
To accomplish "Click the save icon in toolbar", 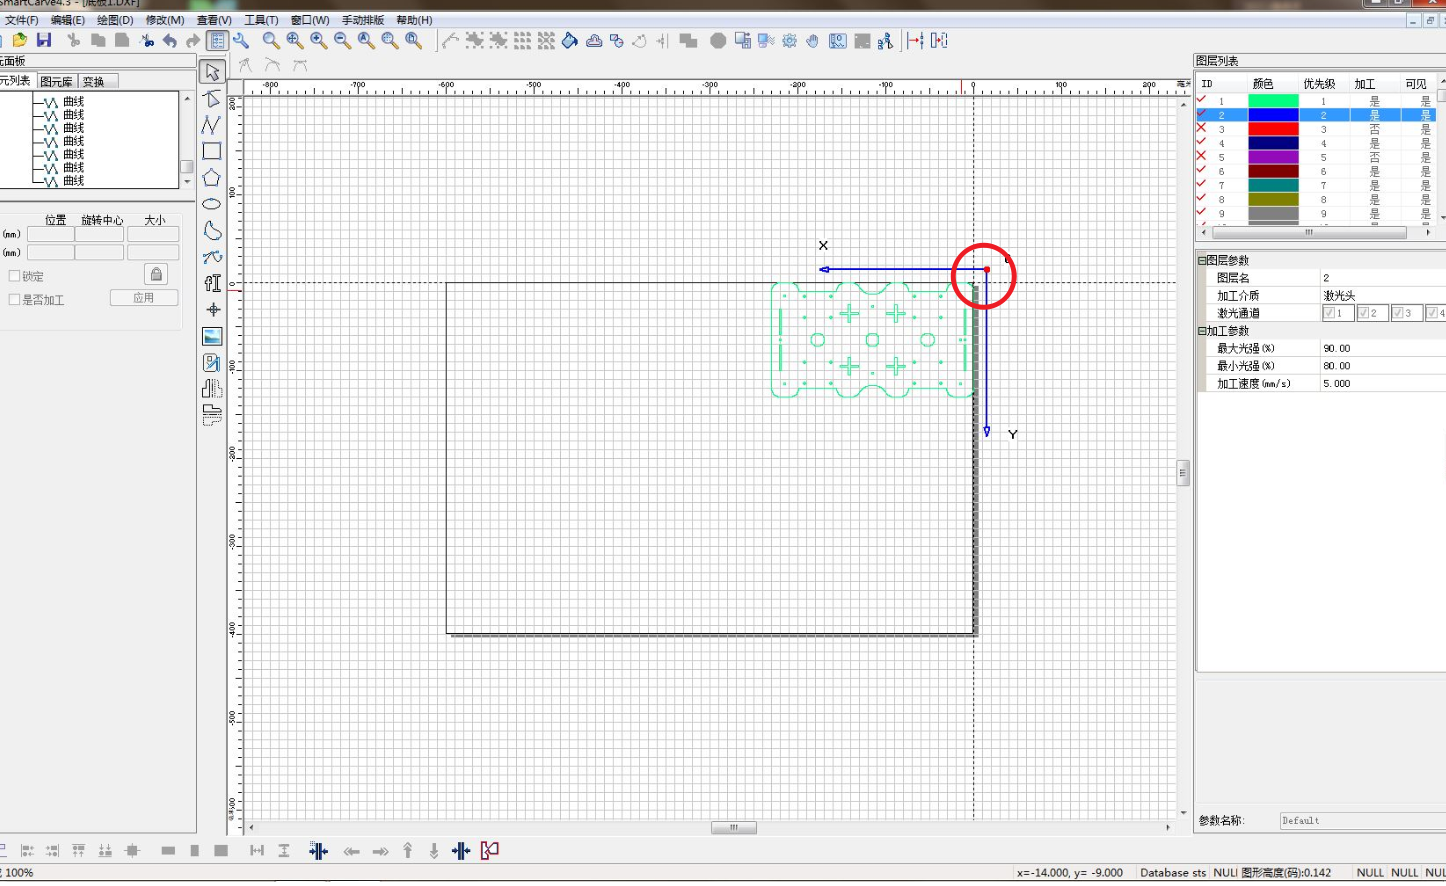I will click(x=44, y=40).
